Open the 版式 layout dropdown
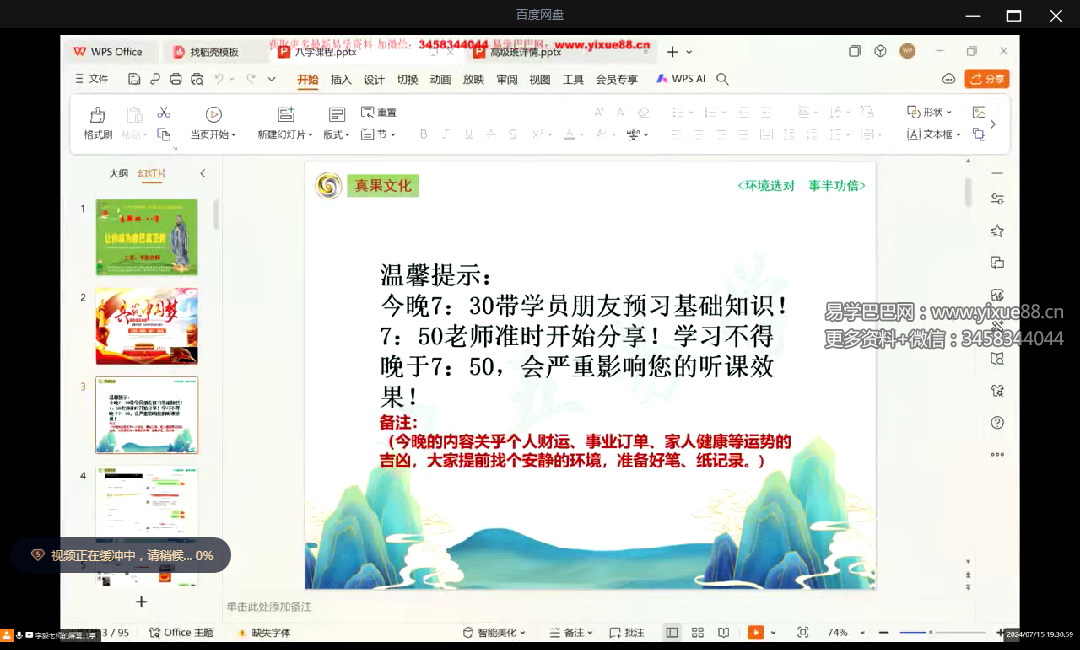Image resolution: width=1080 pixels, height=650 pixels. [x=336, y=133]
